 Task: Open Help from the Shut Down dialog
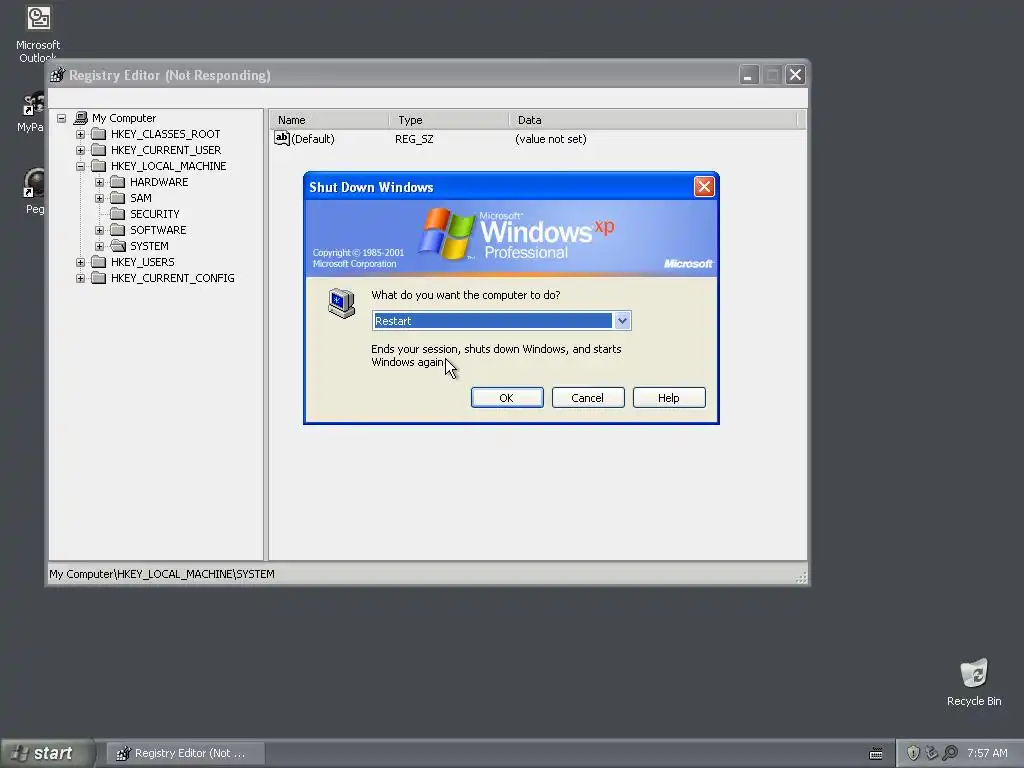point(669,398)
